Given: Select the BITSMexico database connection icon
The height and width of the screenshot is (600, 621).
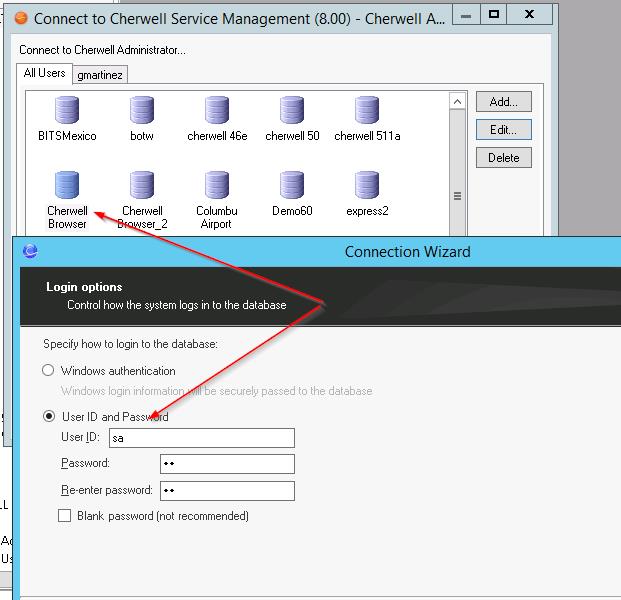Looking at the screenshot, I should pos(67,110).
